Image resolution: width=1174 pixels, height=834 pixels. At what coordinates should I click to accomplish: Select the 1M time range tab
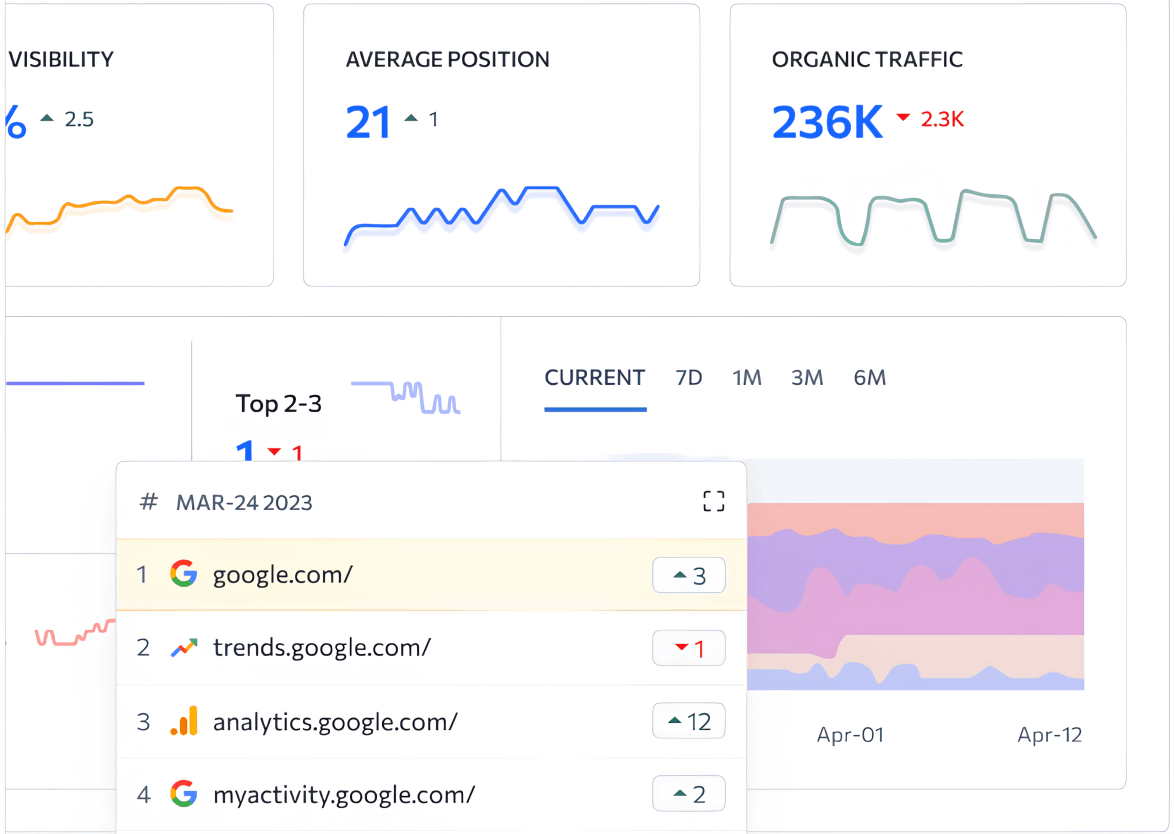(747, 378)
